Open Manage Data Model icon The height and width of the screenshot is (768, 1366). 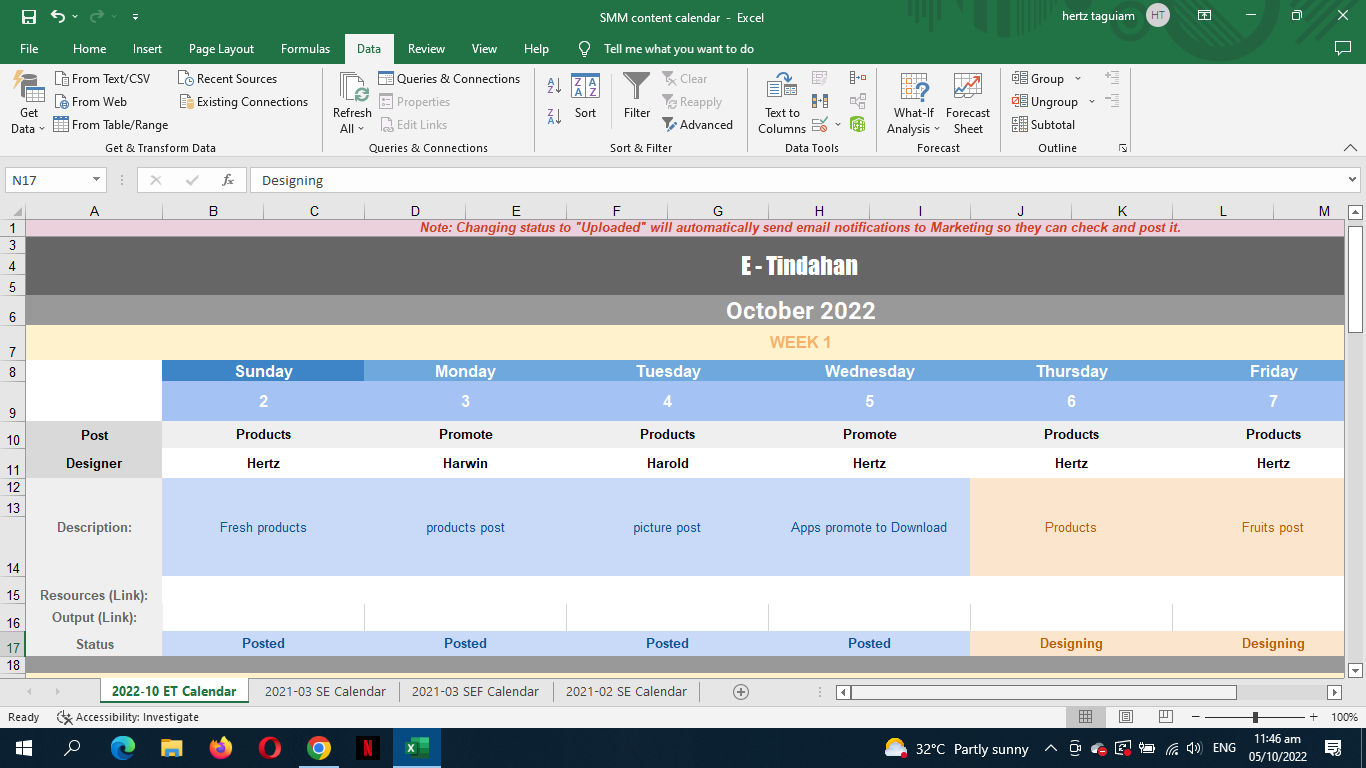coord(858,124)
